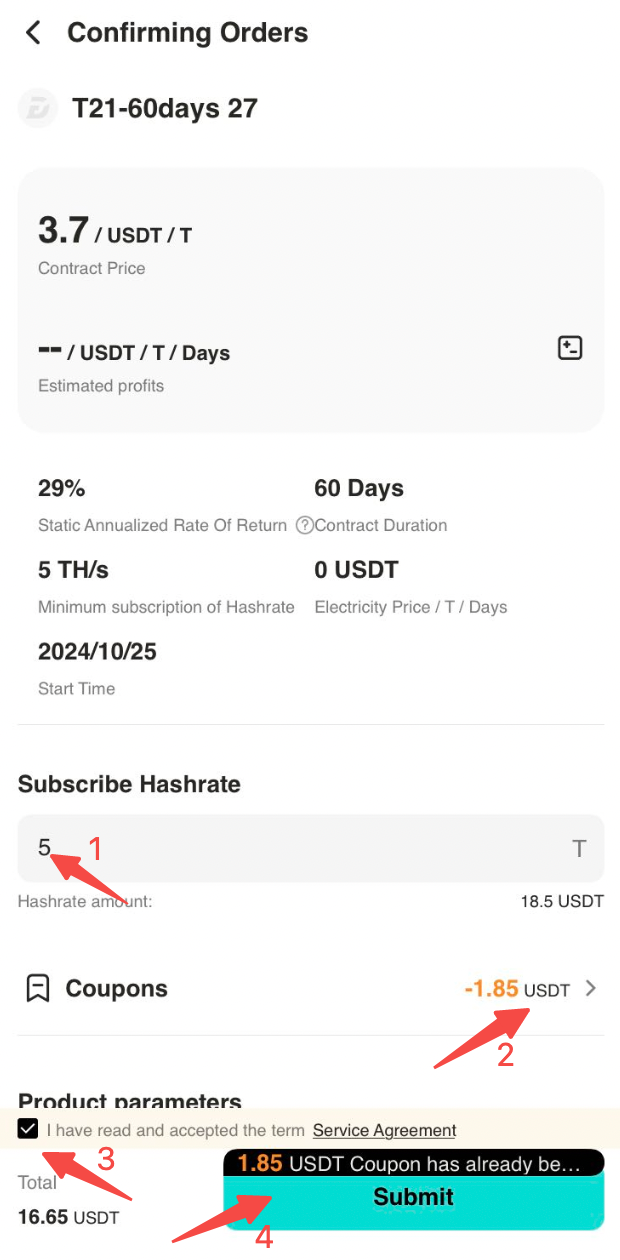This screenshot has width=620, height=1260.
Task: Open coupon discount -1.85 USDT selection
Action: click(517, 989)
